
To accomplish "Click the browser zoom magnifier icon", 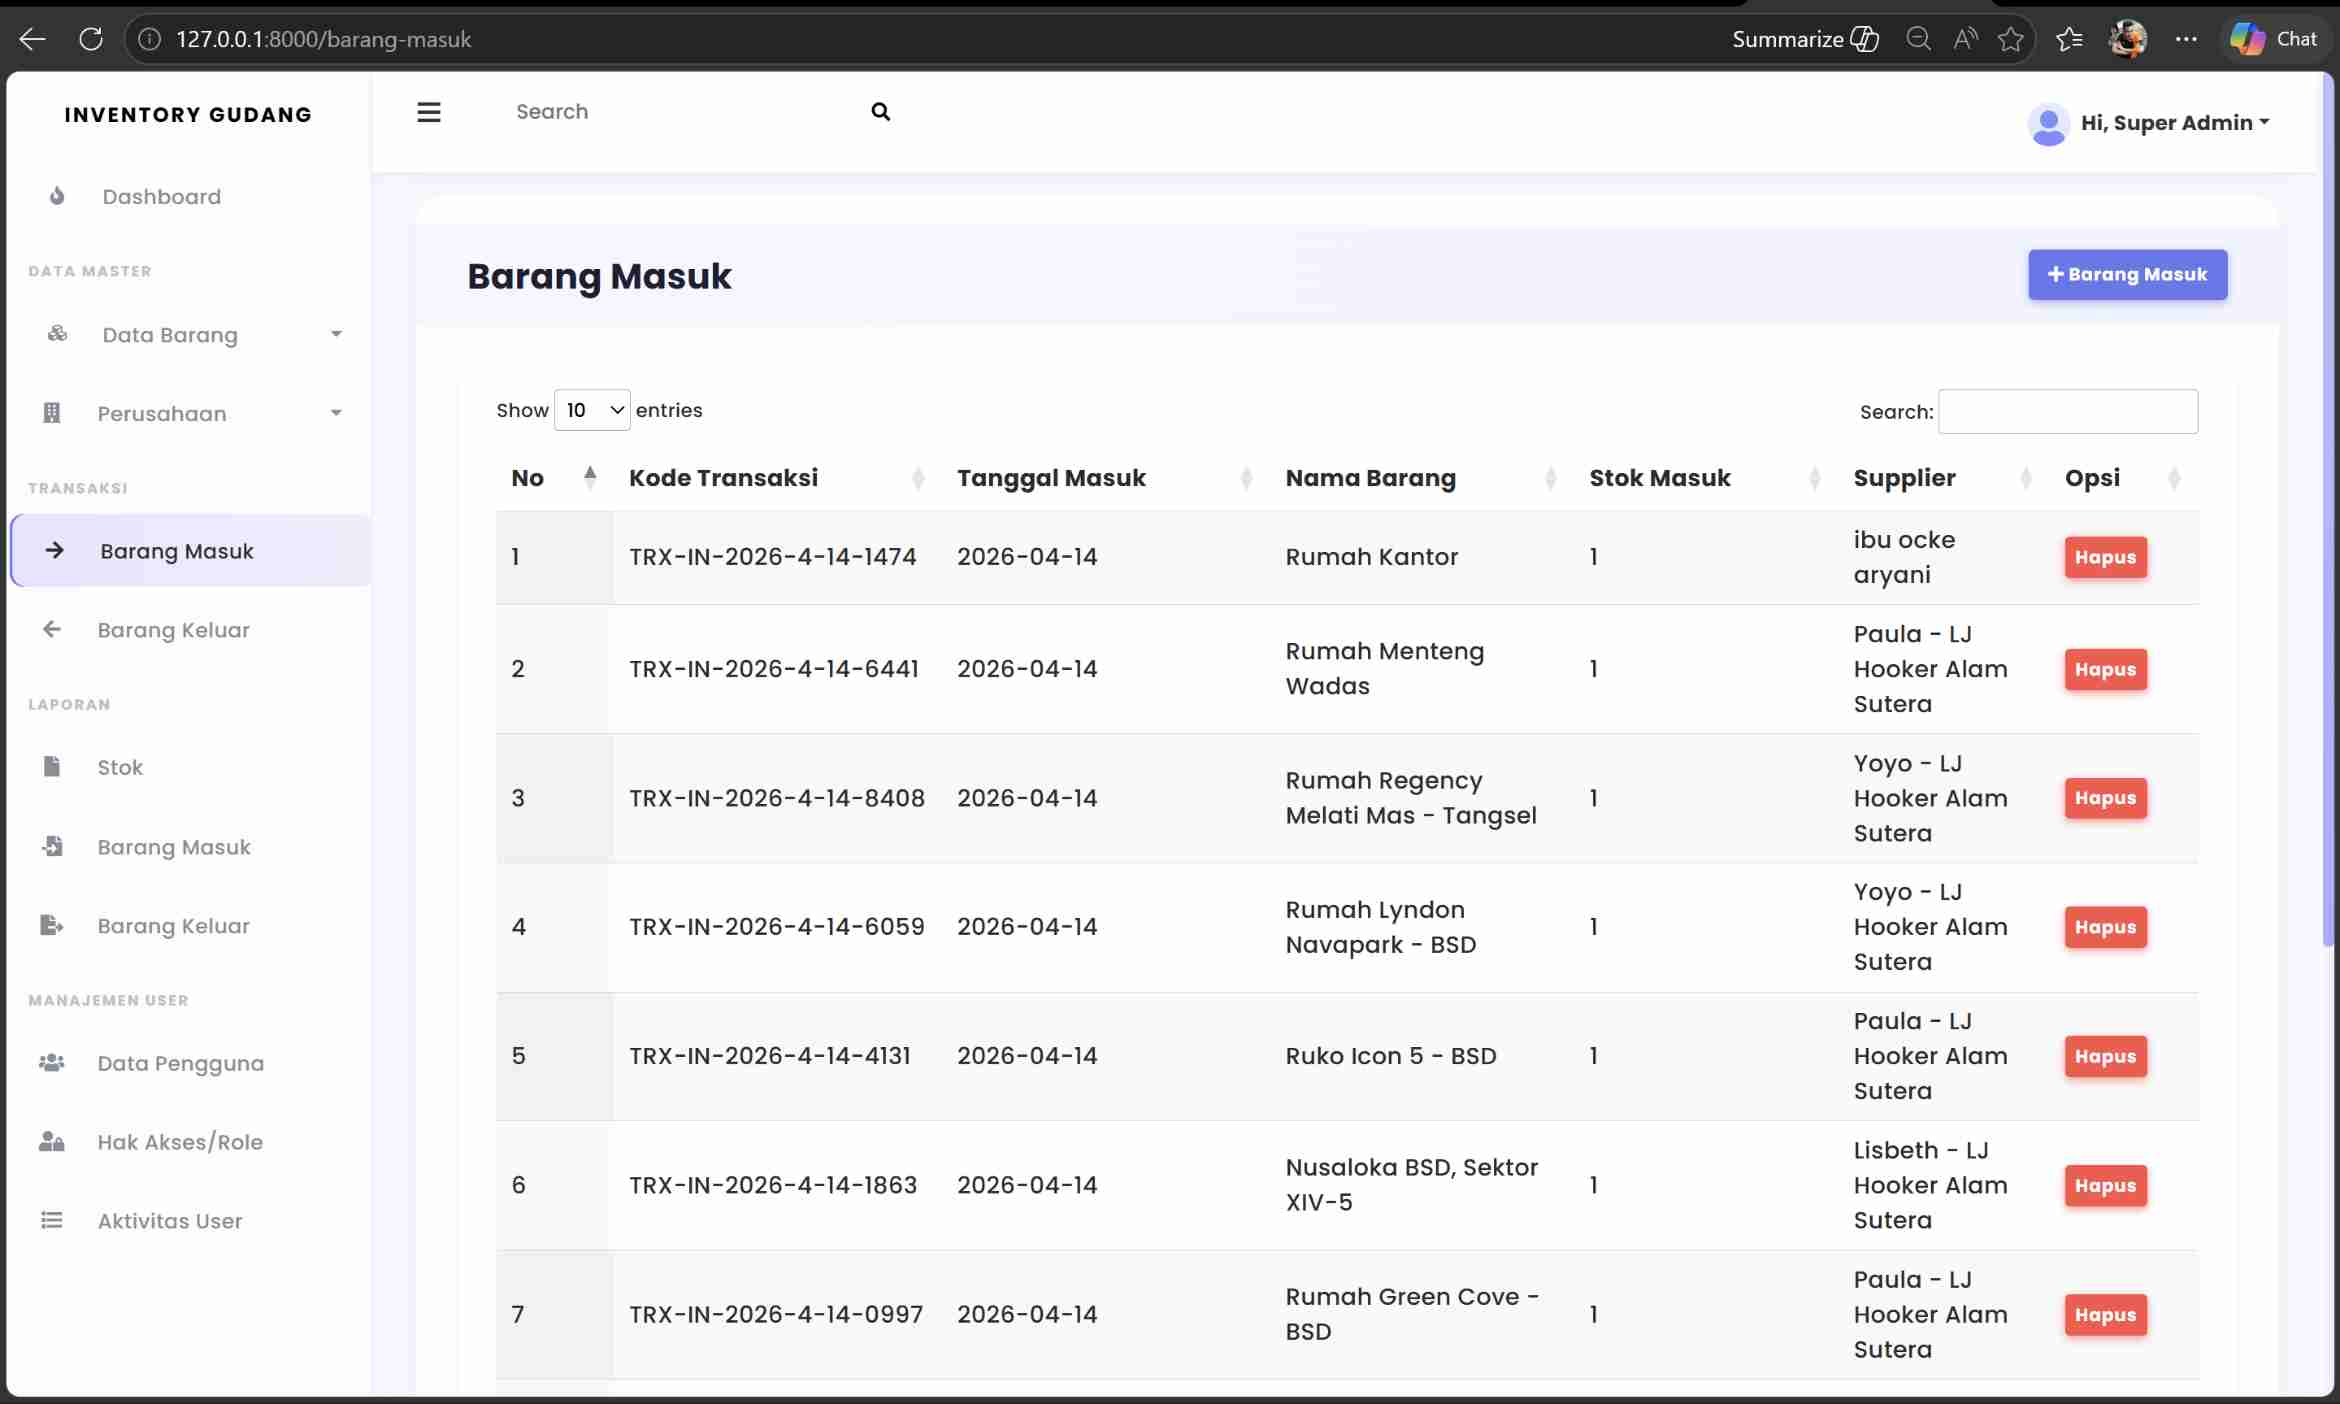I will click(1918, 39).
